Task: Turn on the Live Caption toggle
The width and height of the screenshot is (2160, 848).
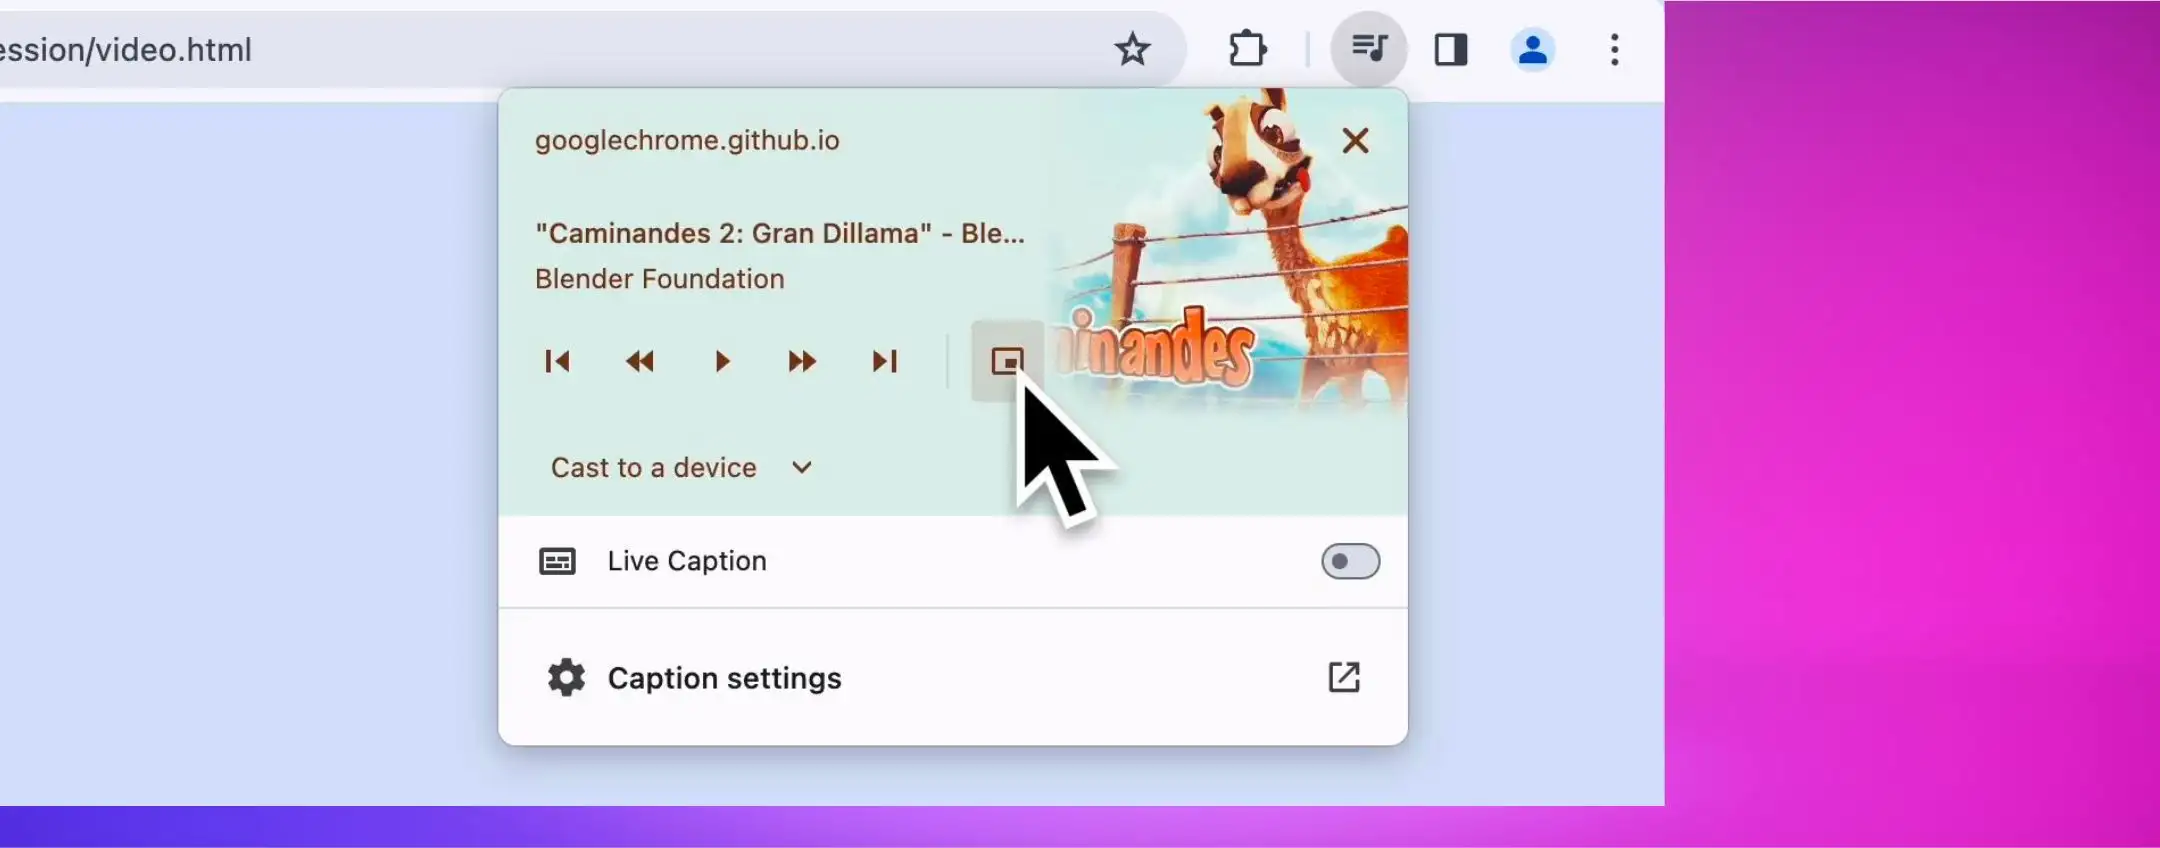Action: [1350, 561]
